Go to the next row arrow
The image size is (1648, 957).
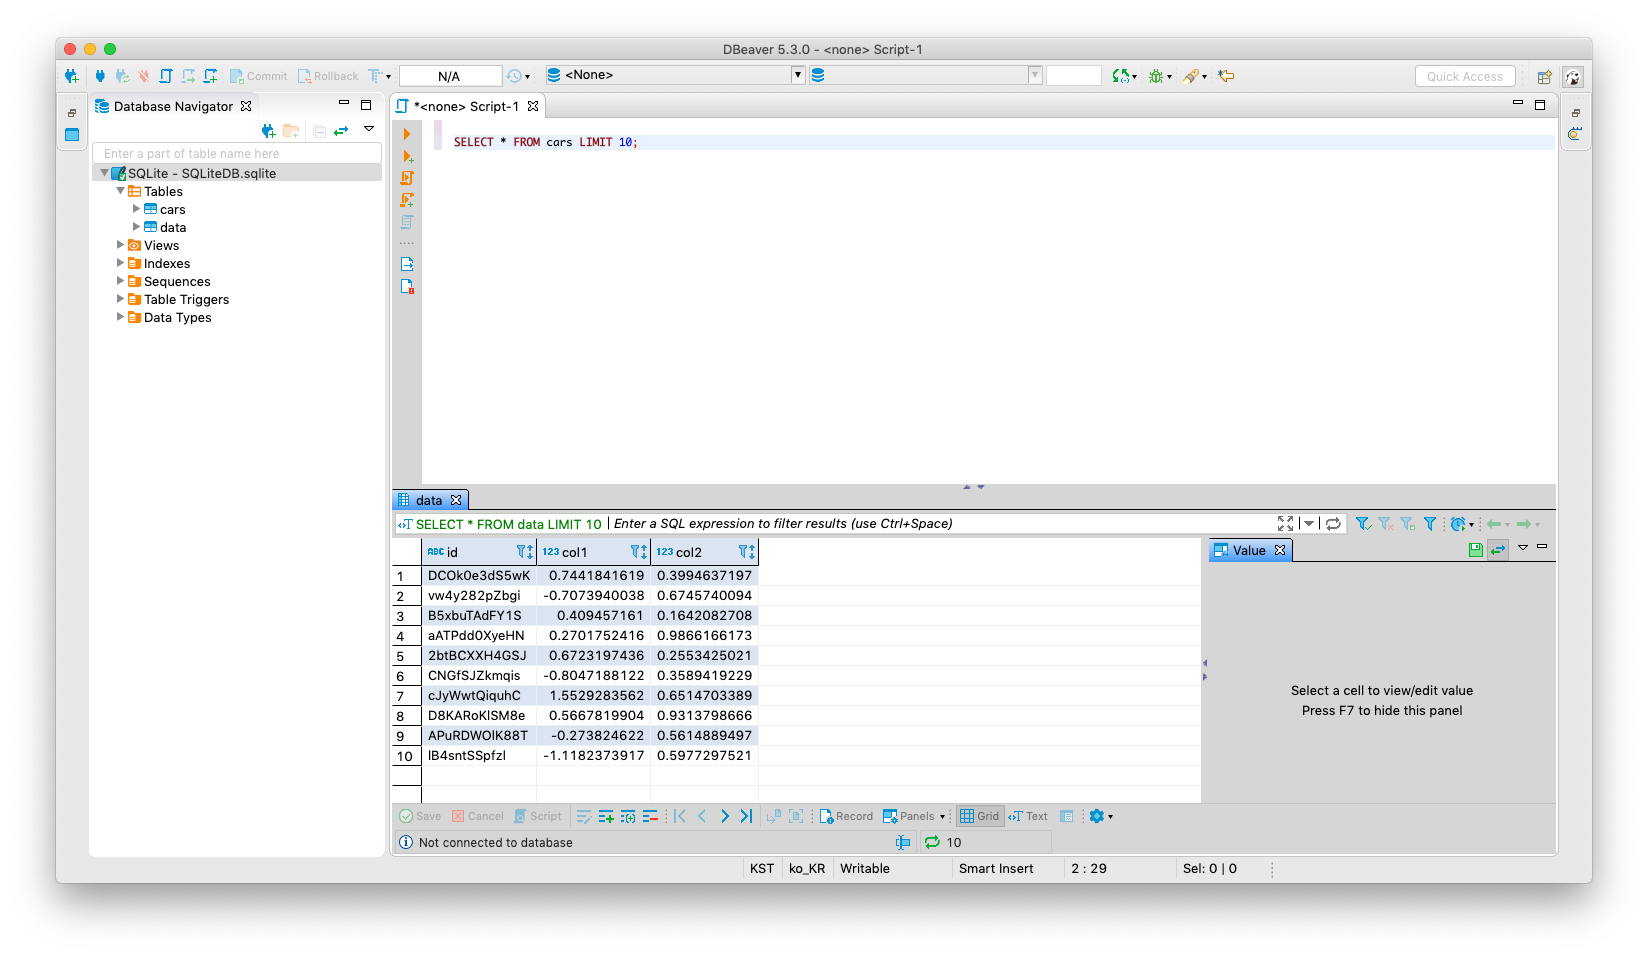pos(725,817)
